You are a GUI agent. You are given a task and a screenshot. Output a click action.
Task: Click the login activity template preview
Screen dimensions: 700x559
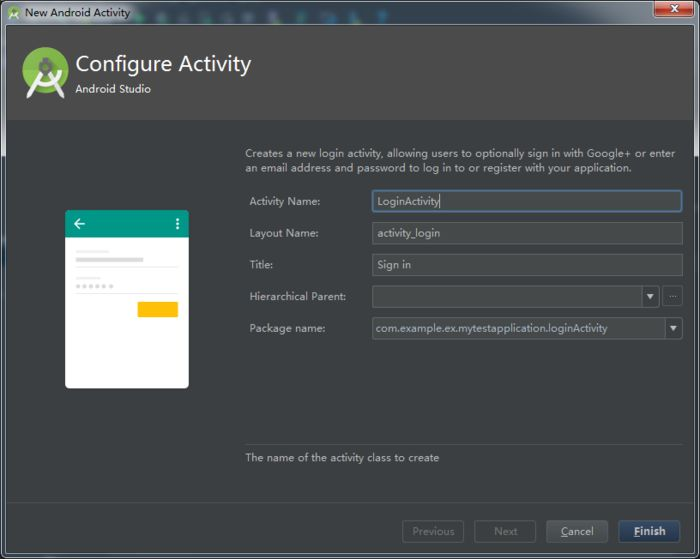point(127,299)
